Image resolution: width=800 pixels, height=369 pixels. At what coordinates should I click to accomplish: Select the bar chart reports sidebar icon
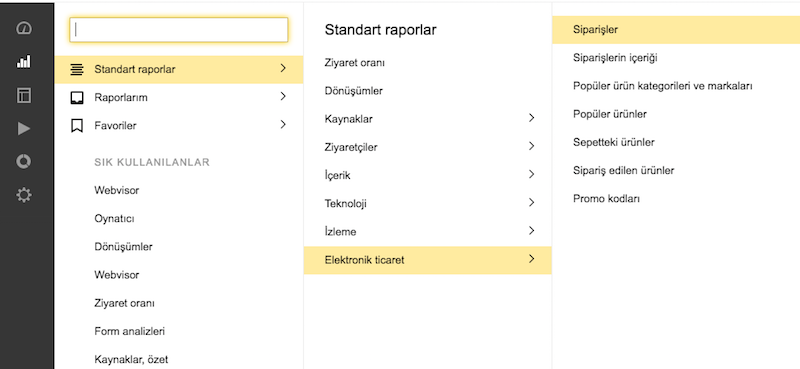pyautogui.click(x=24, y=62)
